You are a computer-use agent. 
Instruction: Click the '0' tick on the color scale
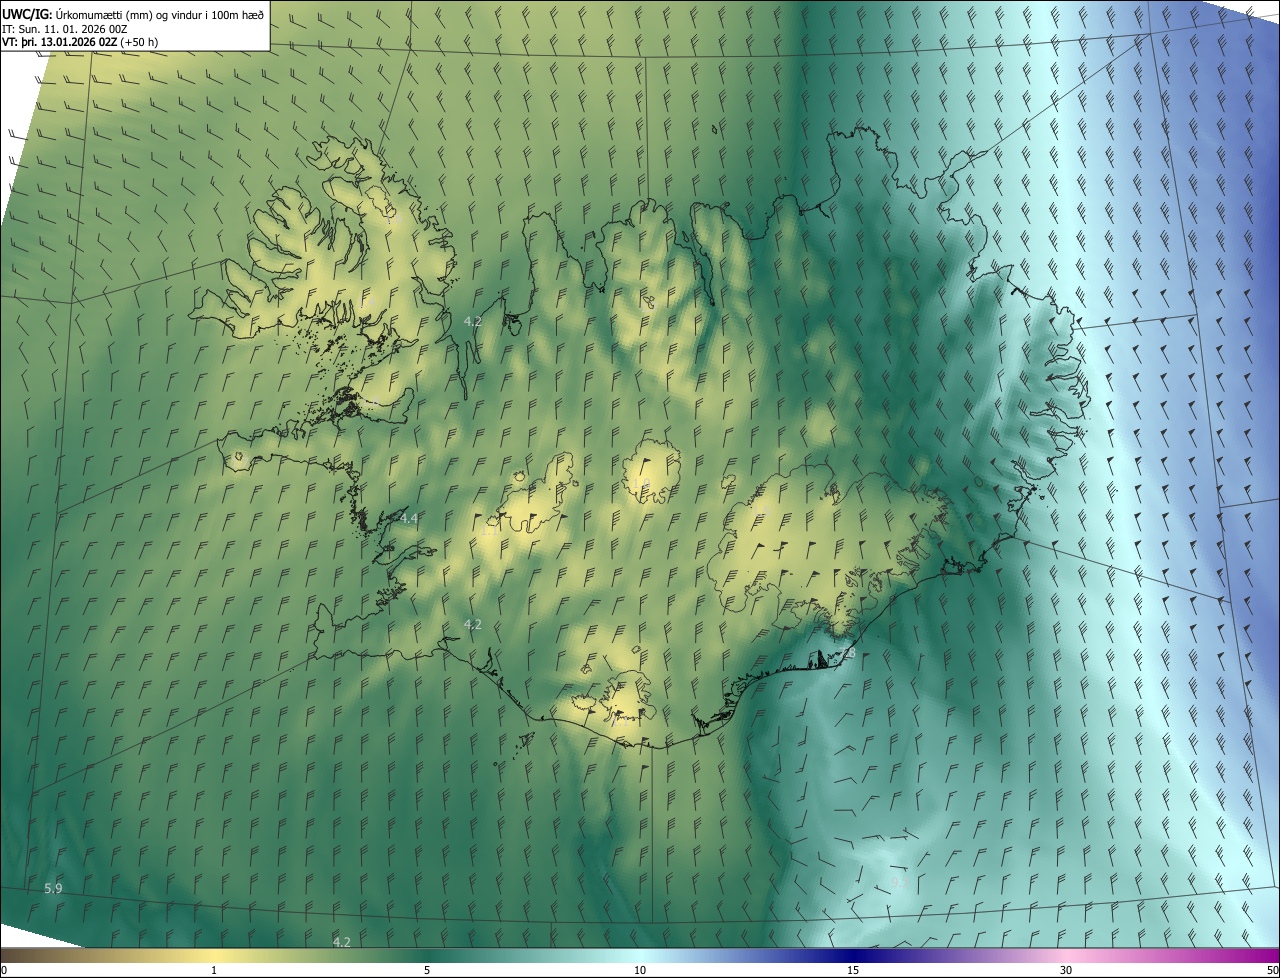[3, 970]
